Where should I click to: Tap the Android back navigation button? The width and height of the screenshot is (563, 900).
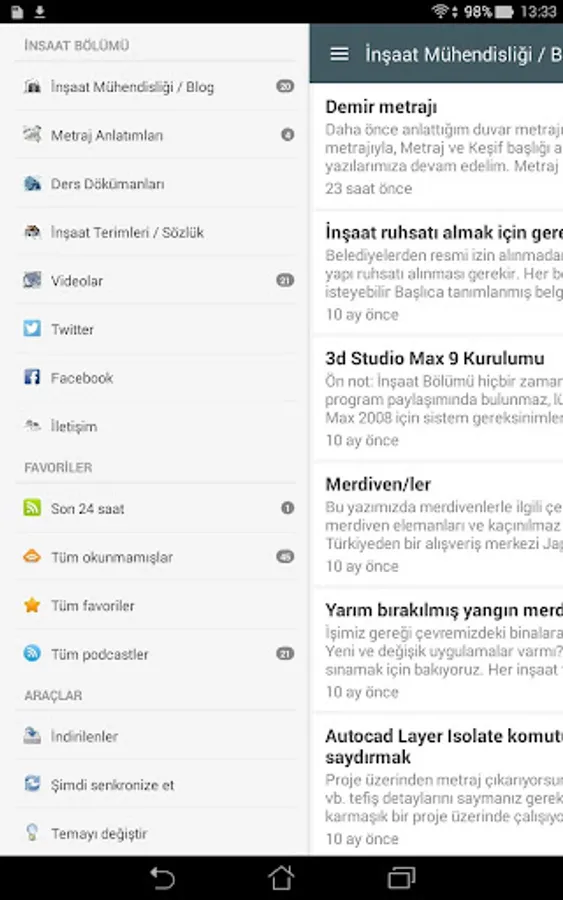tap(162, 878)
